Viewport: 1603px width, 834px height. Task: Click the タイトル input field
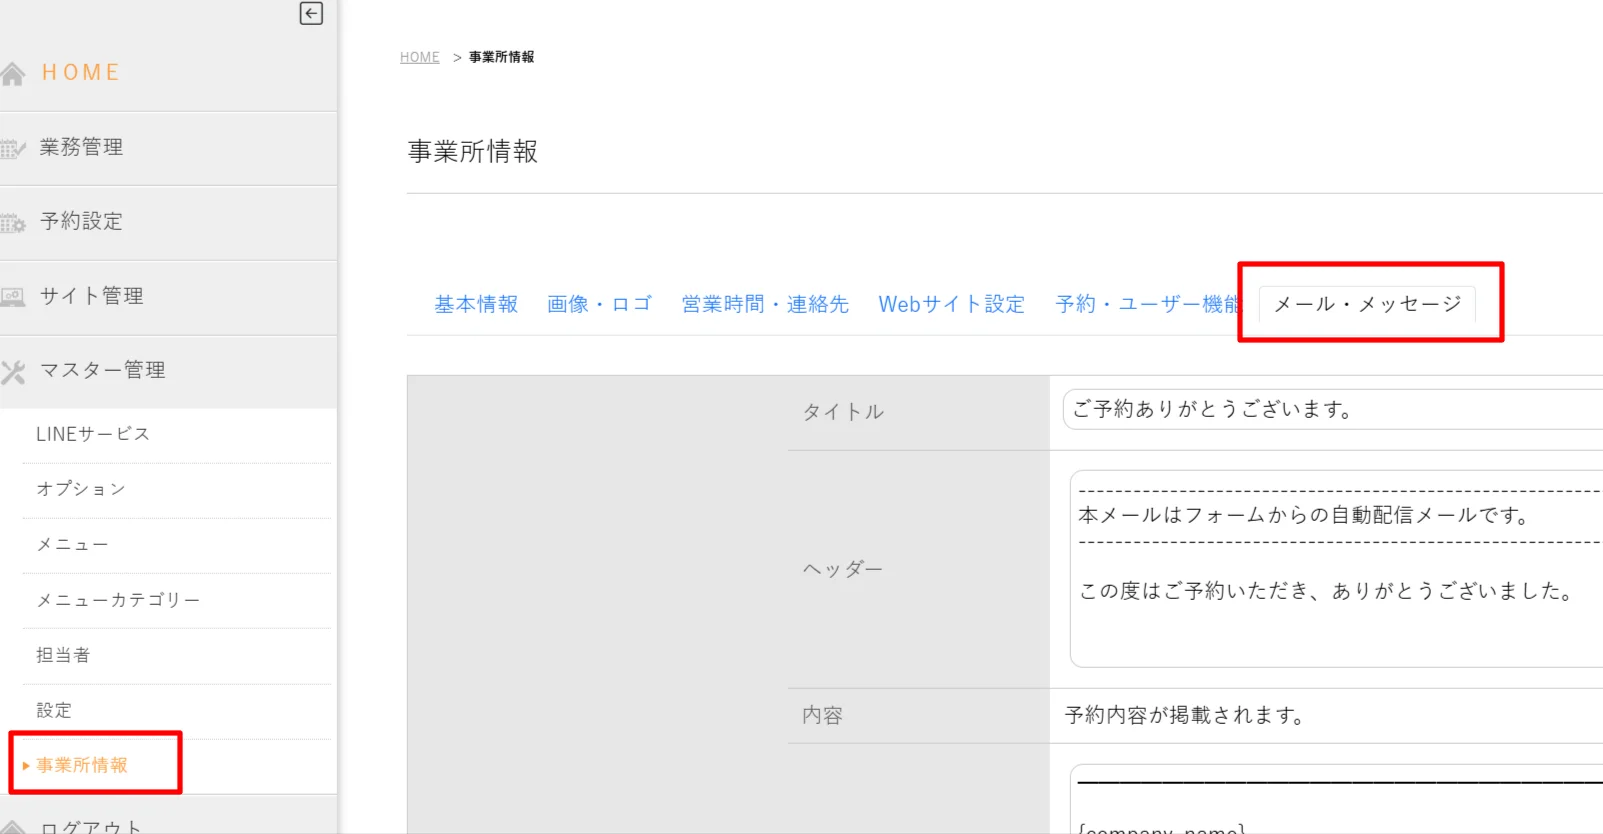(1330, 409)
